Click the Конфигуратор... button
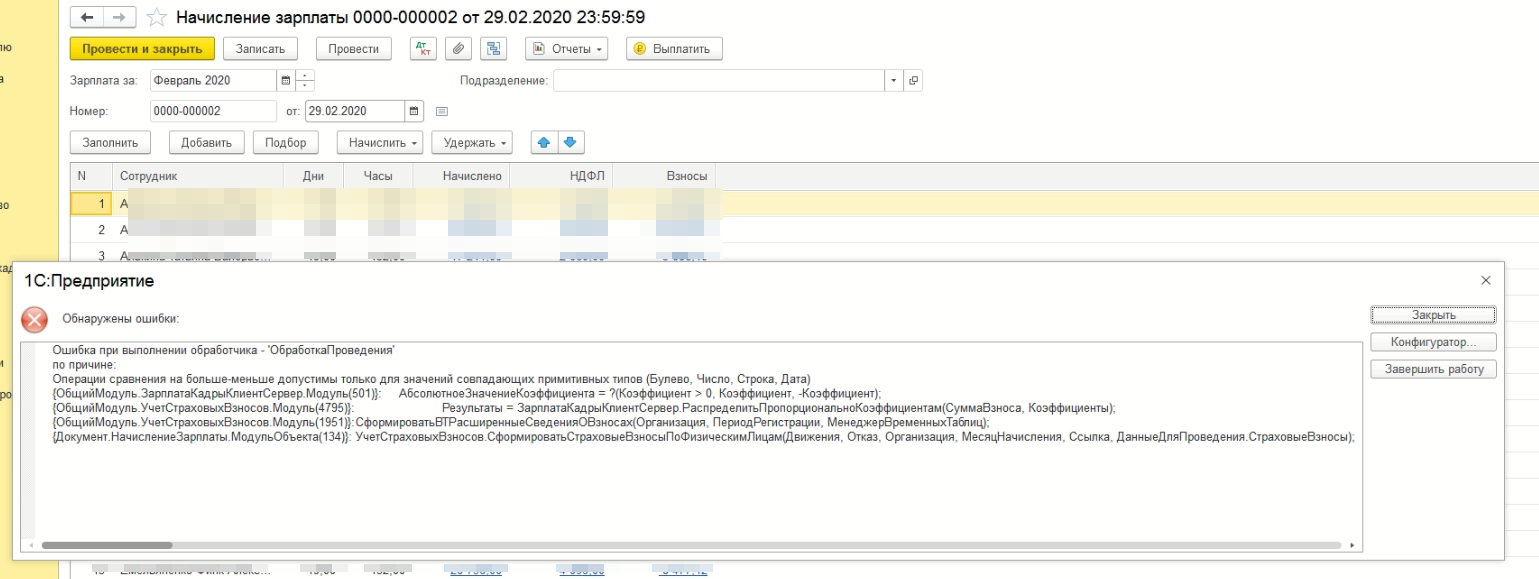The image size is (1539, 579). tap(1433, 342)
